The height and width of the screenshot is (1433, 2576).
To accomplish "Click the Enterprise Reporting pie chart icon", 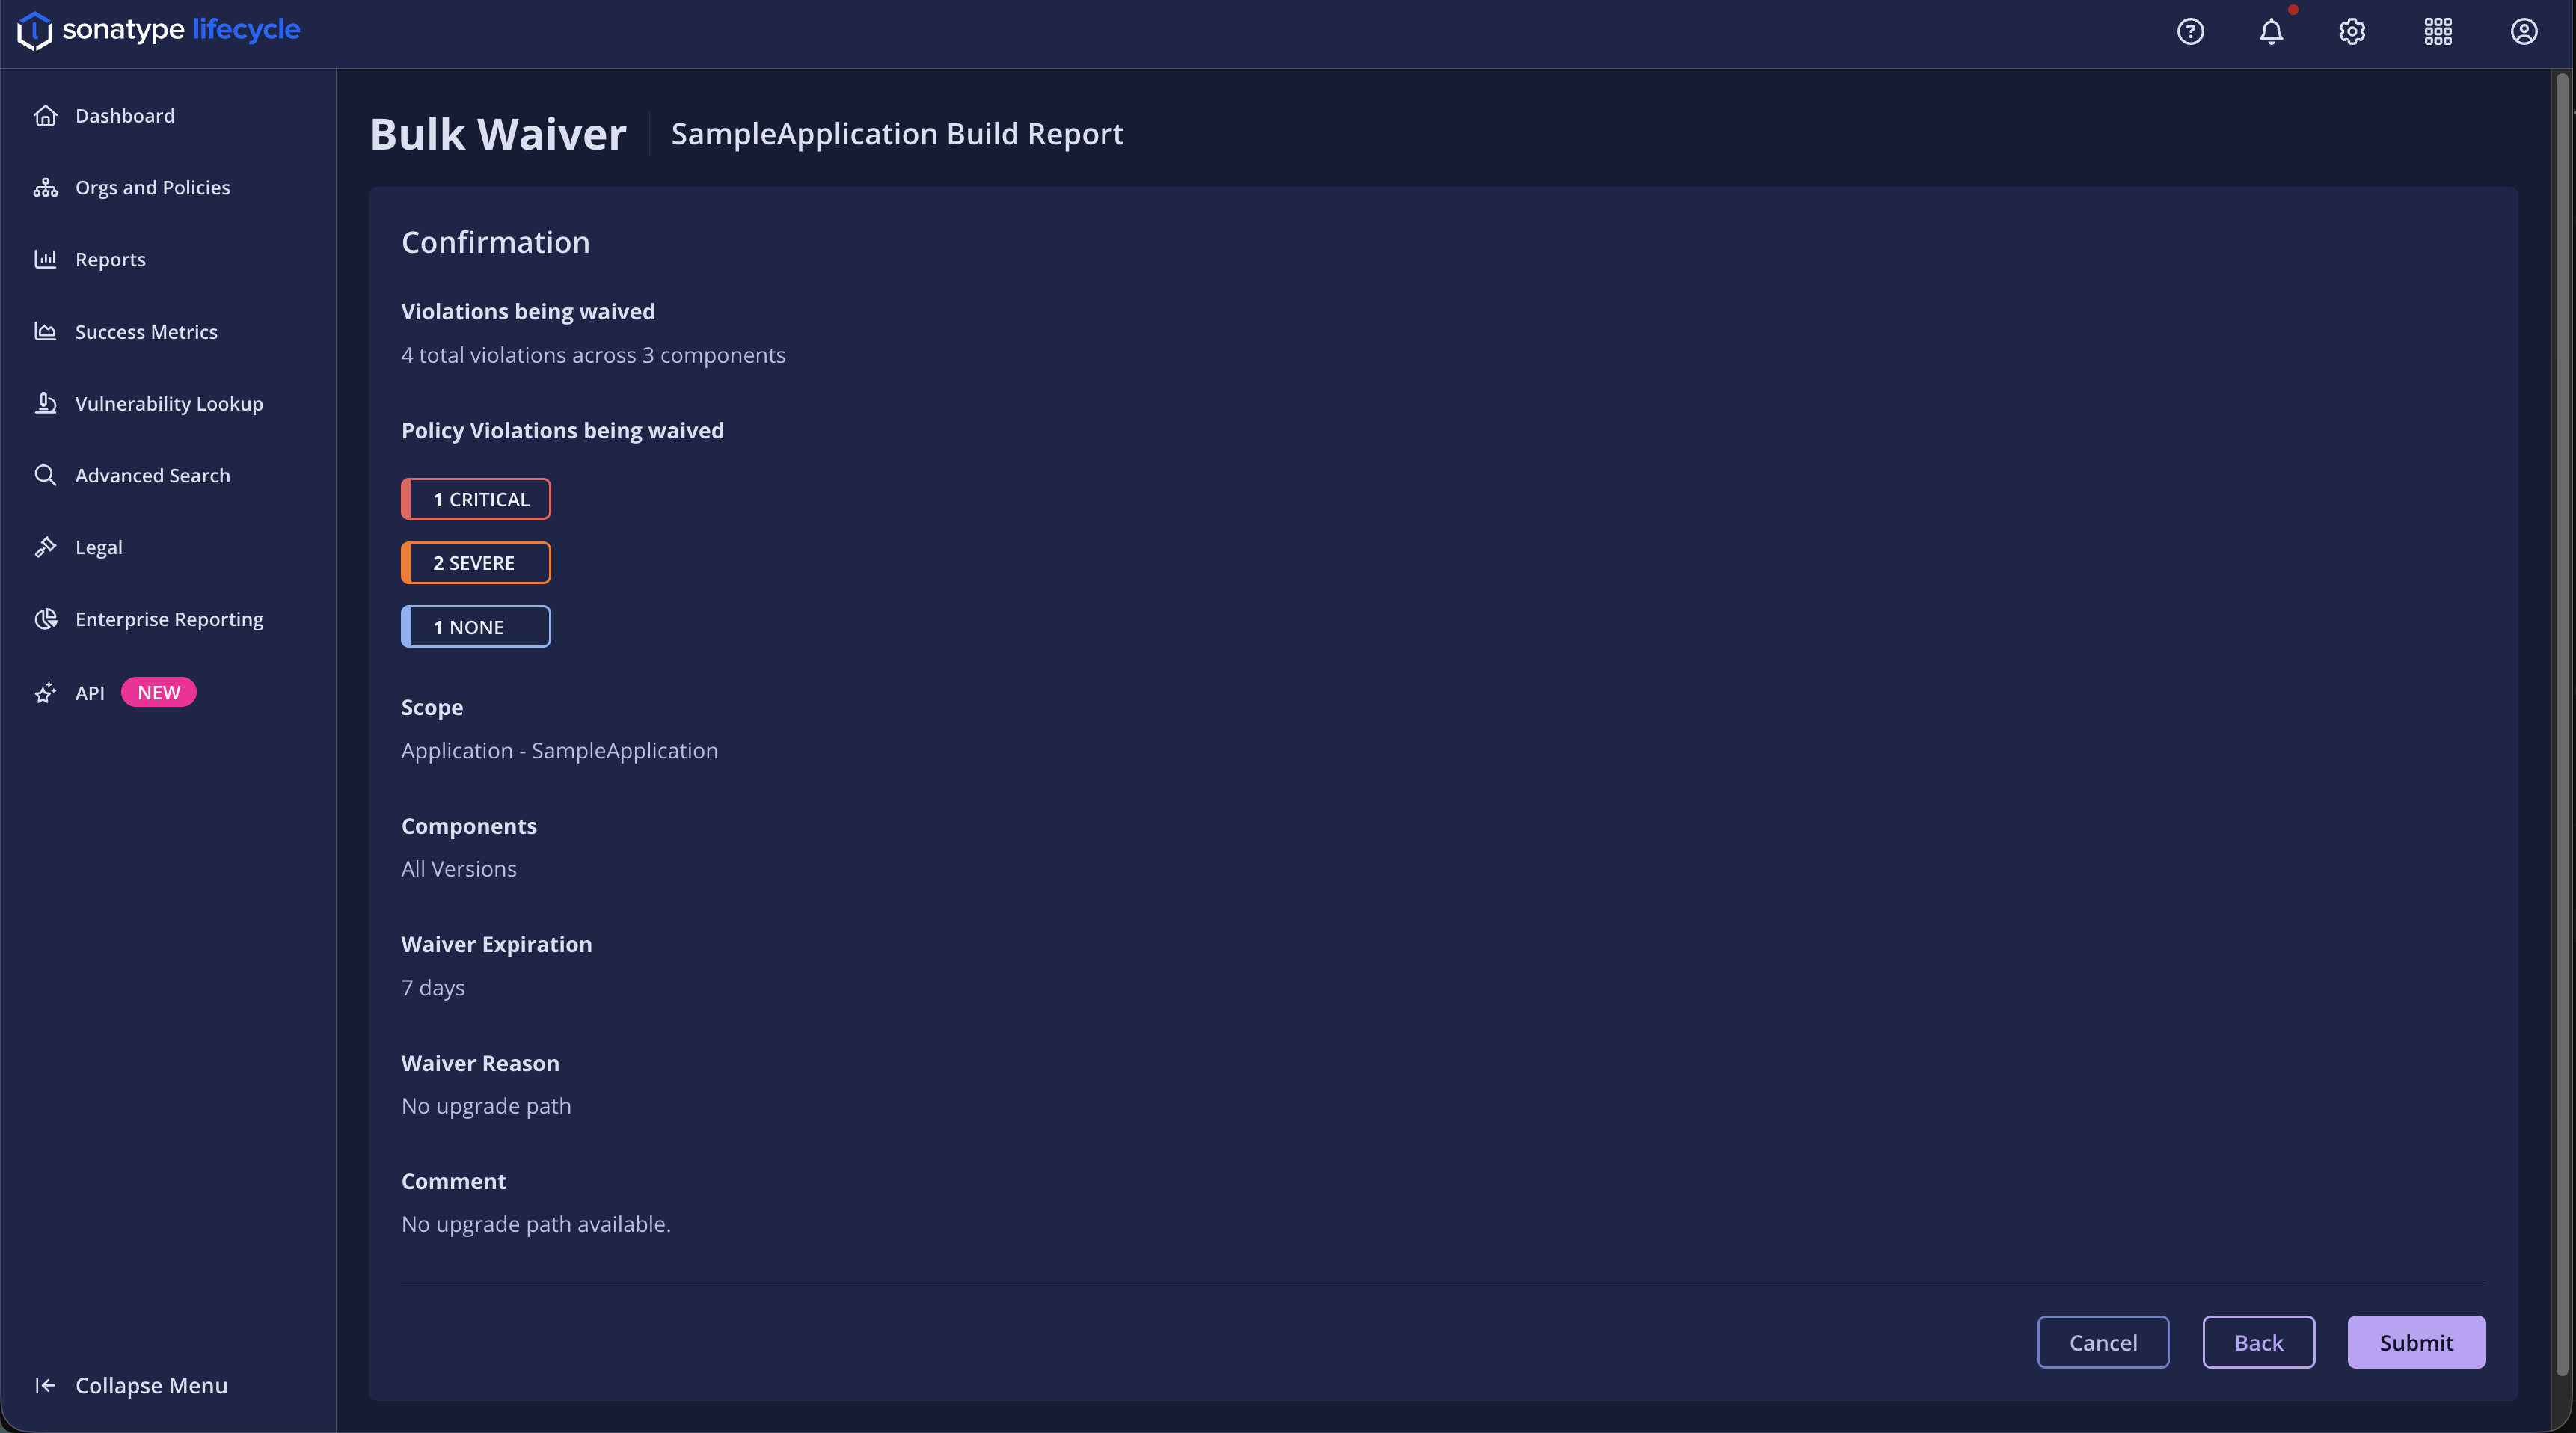I will [x=45, y=619].
